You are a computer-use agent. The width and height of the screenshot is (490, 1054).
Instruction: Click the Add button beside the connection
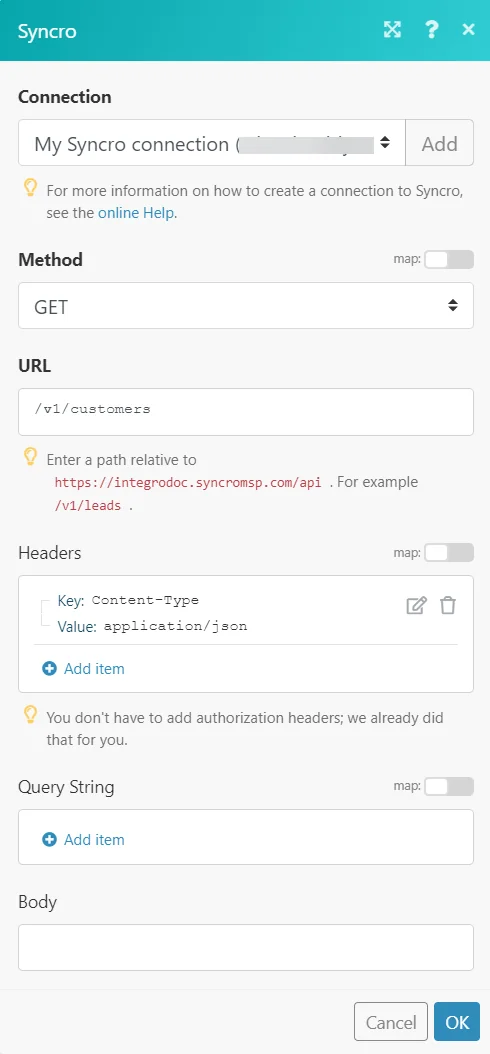(x=440, y=143)
